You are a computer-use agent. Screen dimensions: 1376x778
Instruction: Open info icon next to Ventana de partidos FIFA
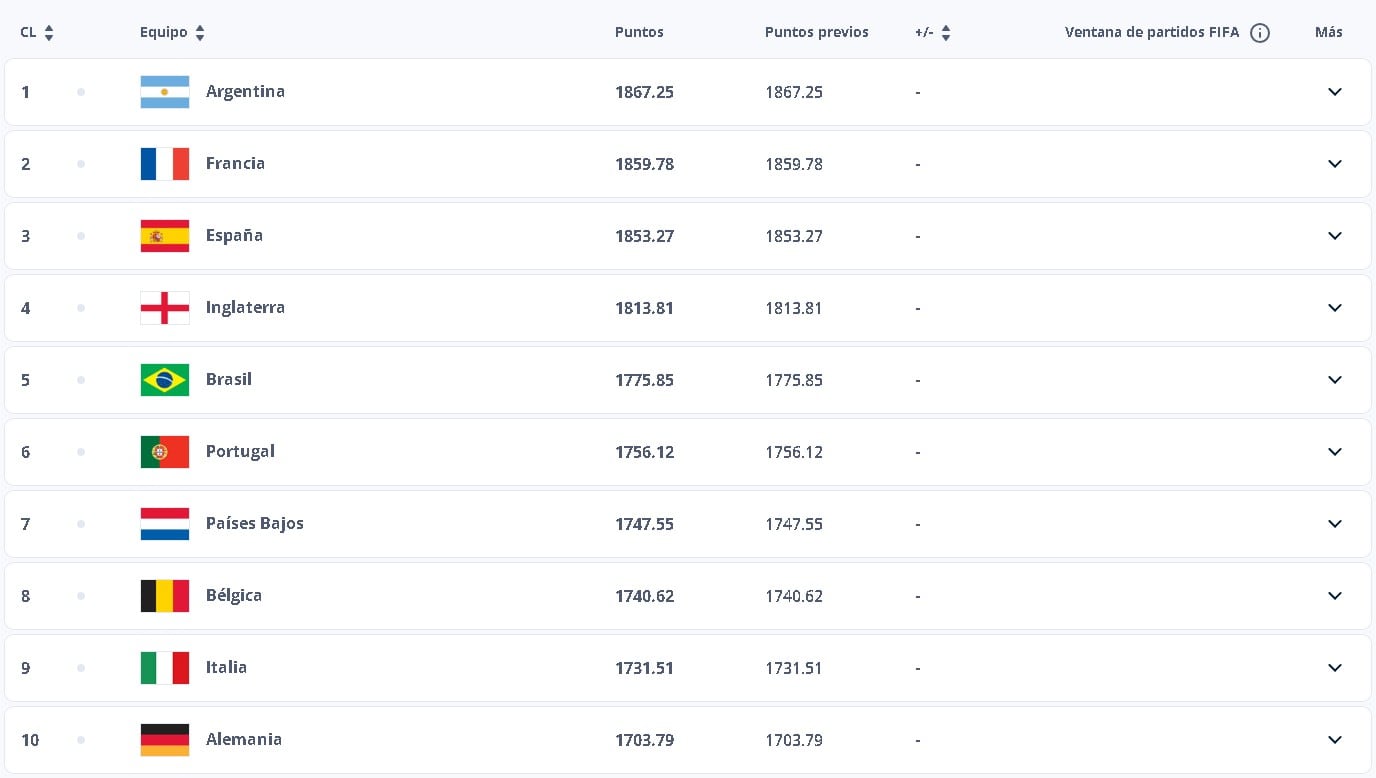coord(1260,33)
